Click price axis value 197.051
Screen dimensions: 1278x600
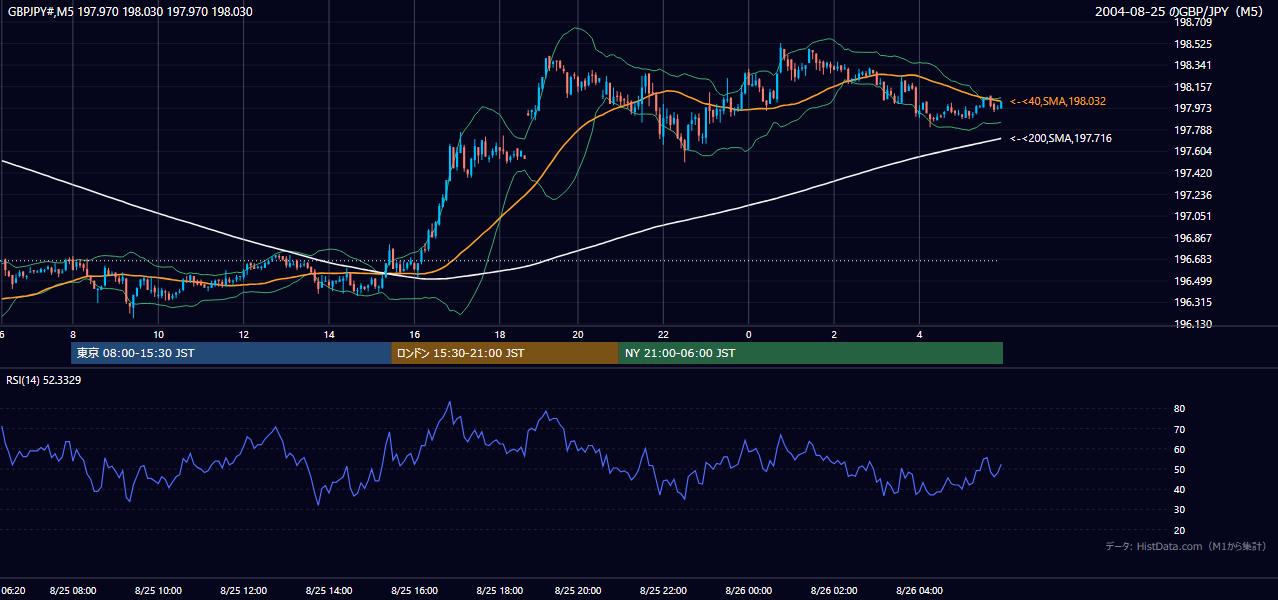tap(1193, 217)
